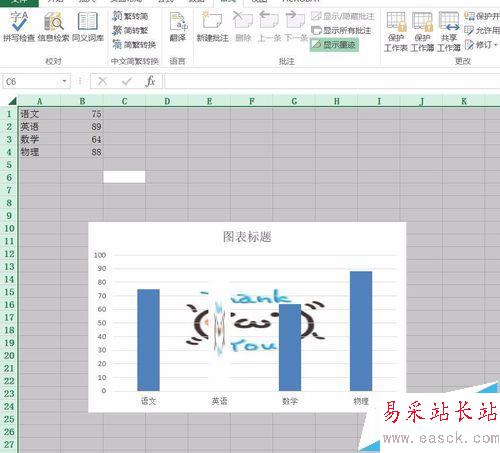Convert text with 繁转简

(130, 16)
